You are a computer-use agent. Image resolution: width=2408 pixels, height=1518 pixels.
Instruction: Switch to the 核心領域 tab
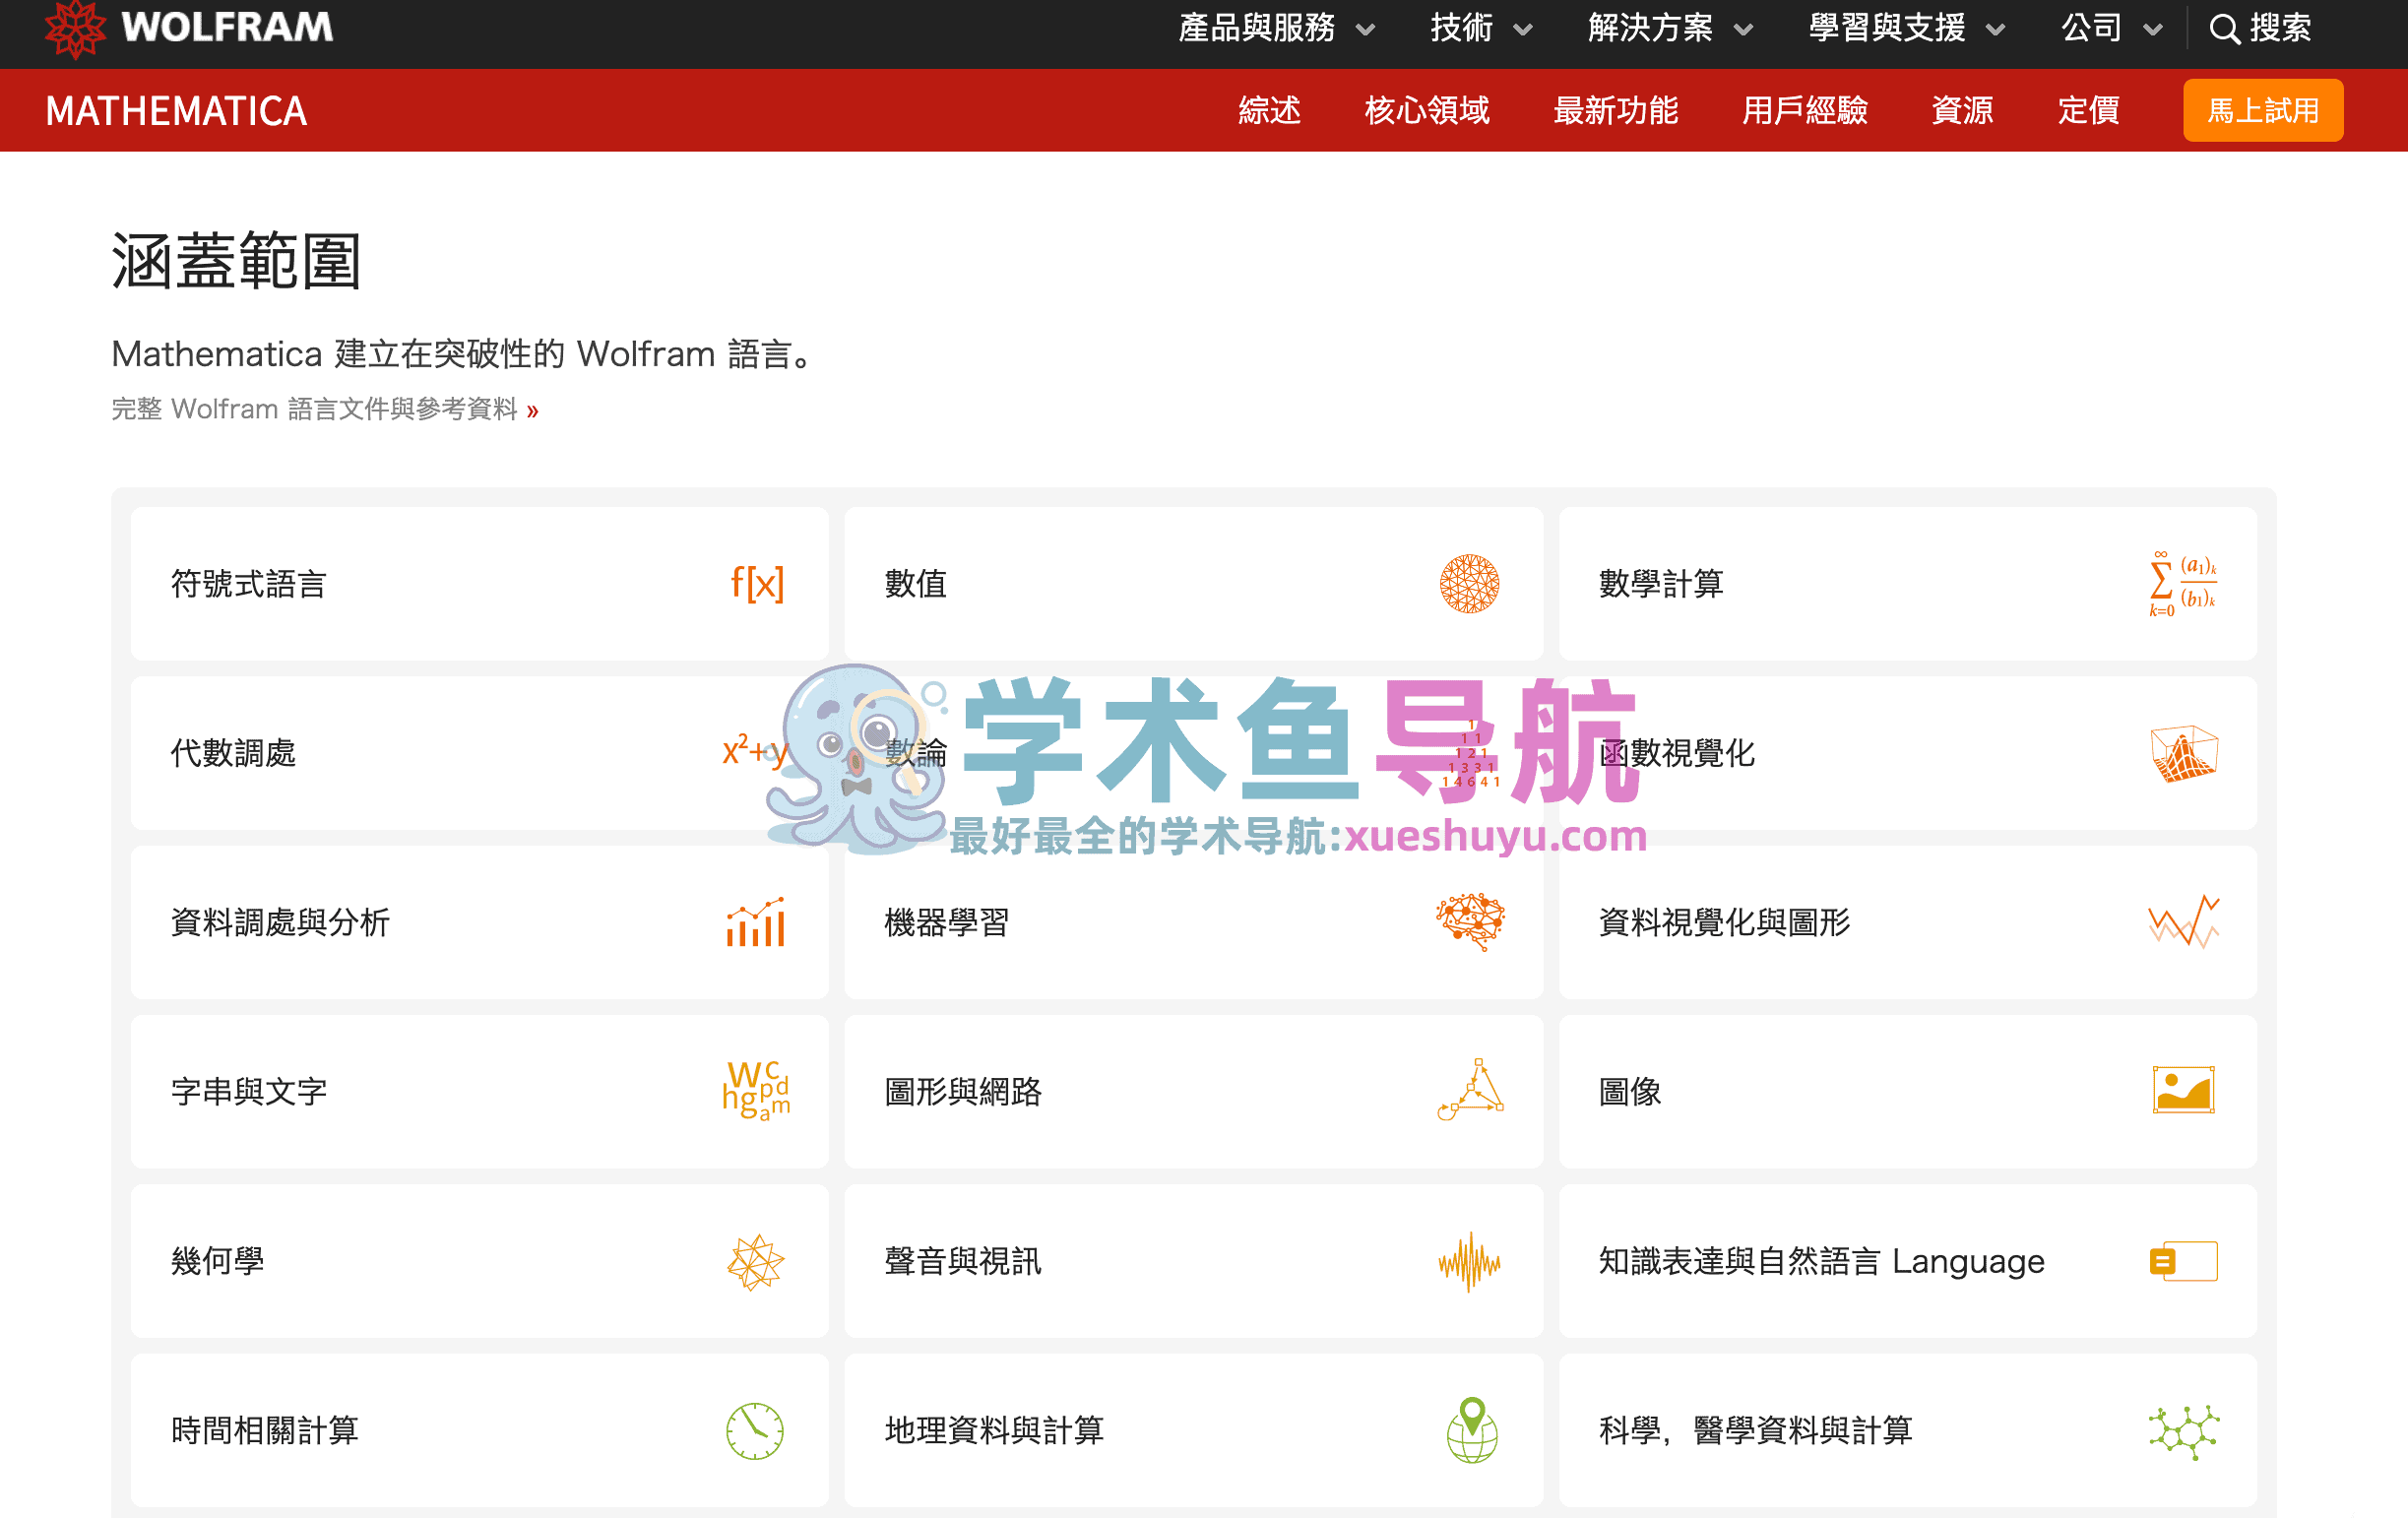click(x=1426, y=110)
